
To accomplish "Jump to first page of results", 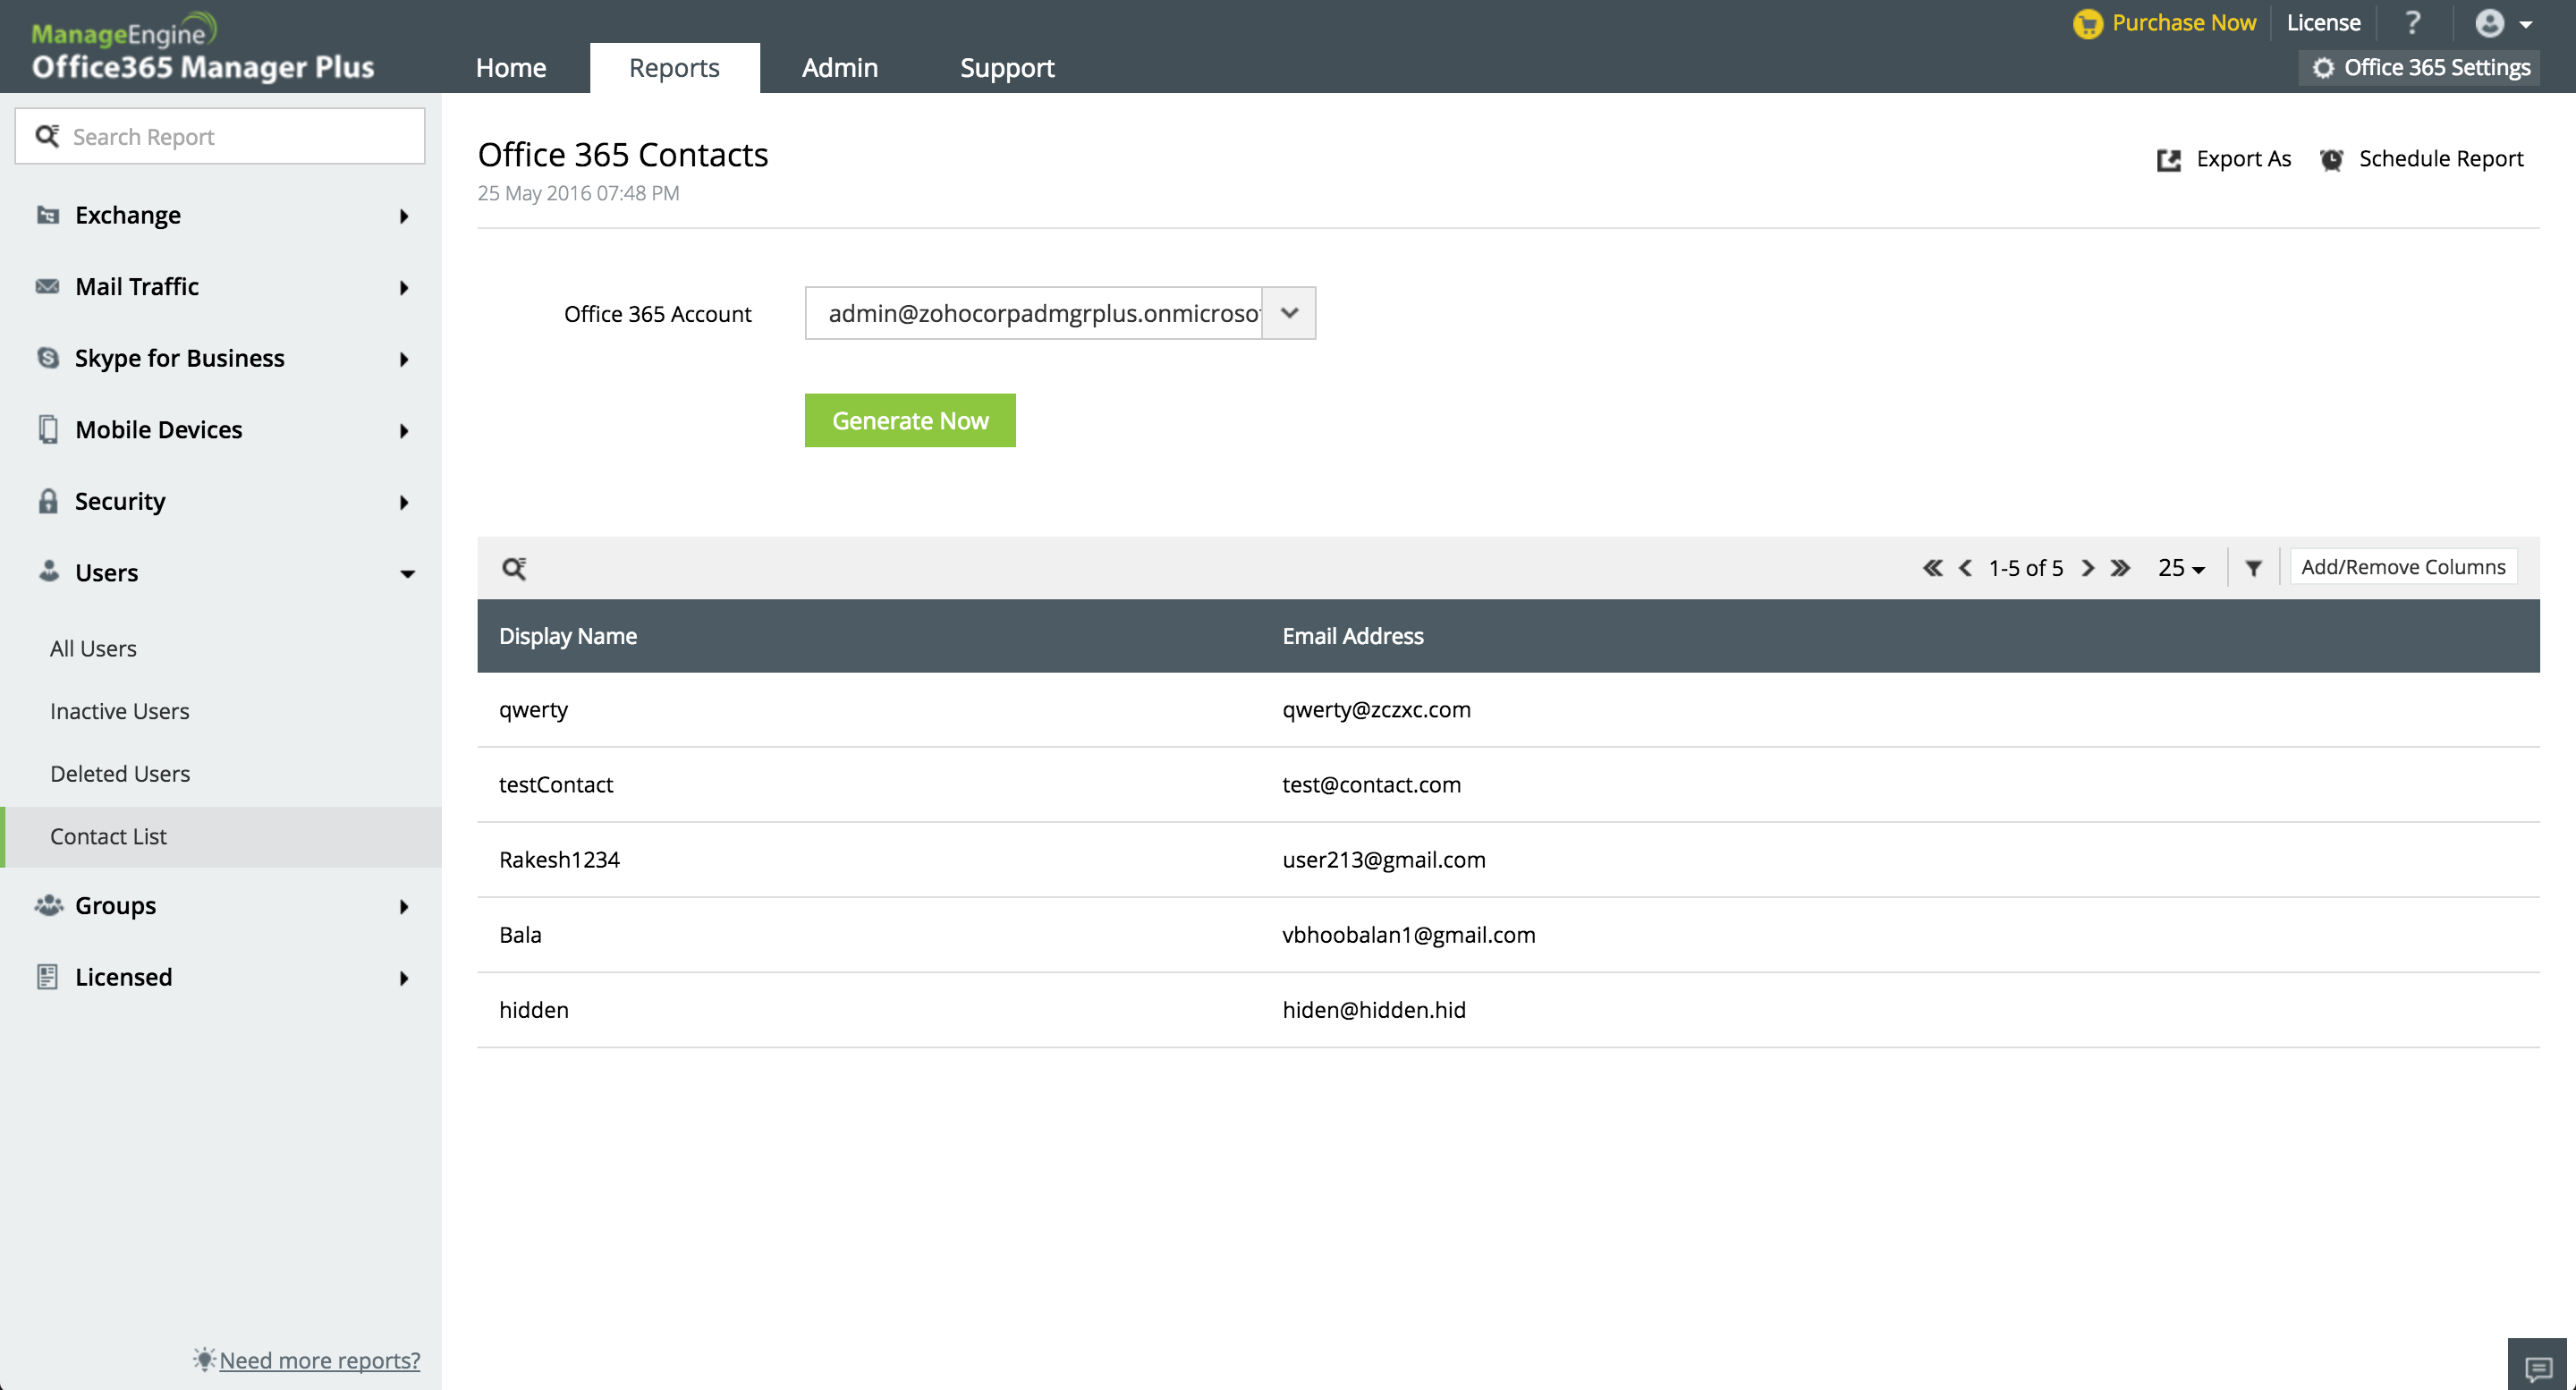I will [x=1932, y=568].
